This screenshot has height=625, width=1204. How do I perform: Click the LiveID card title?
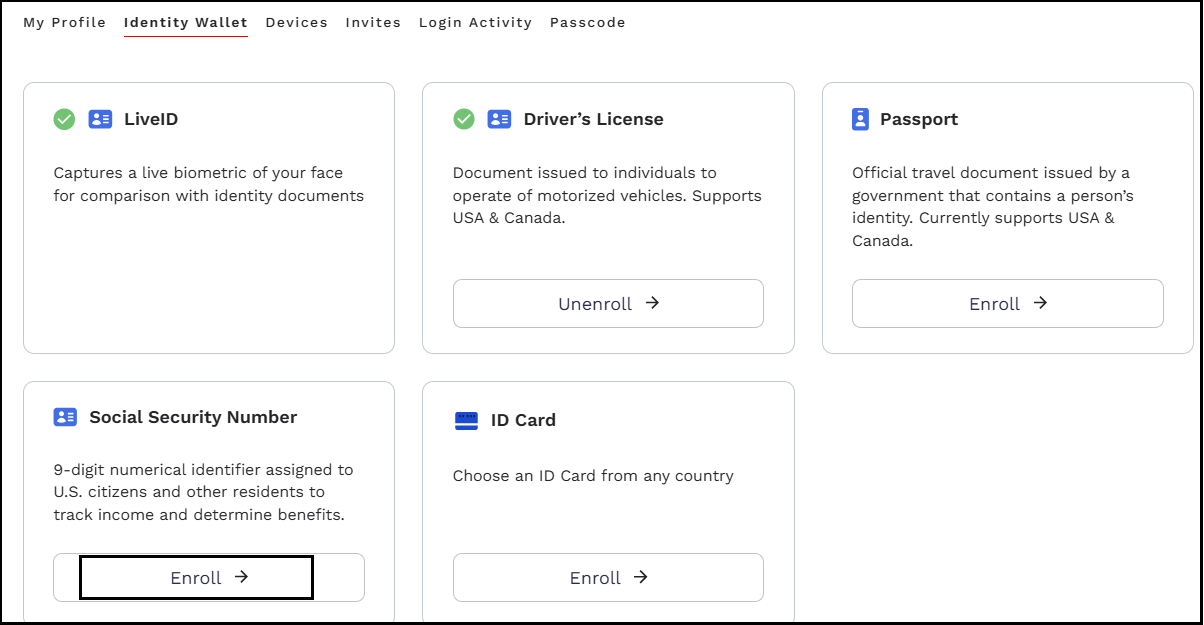tap(151, 119)
